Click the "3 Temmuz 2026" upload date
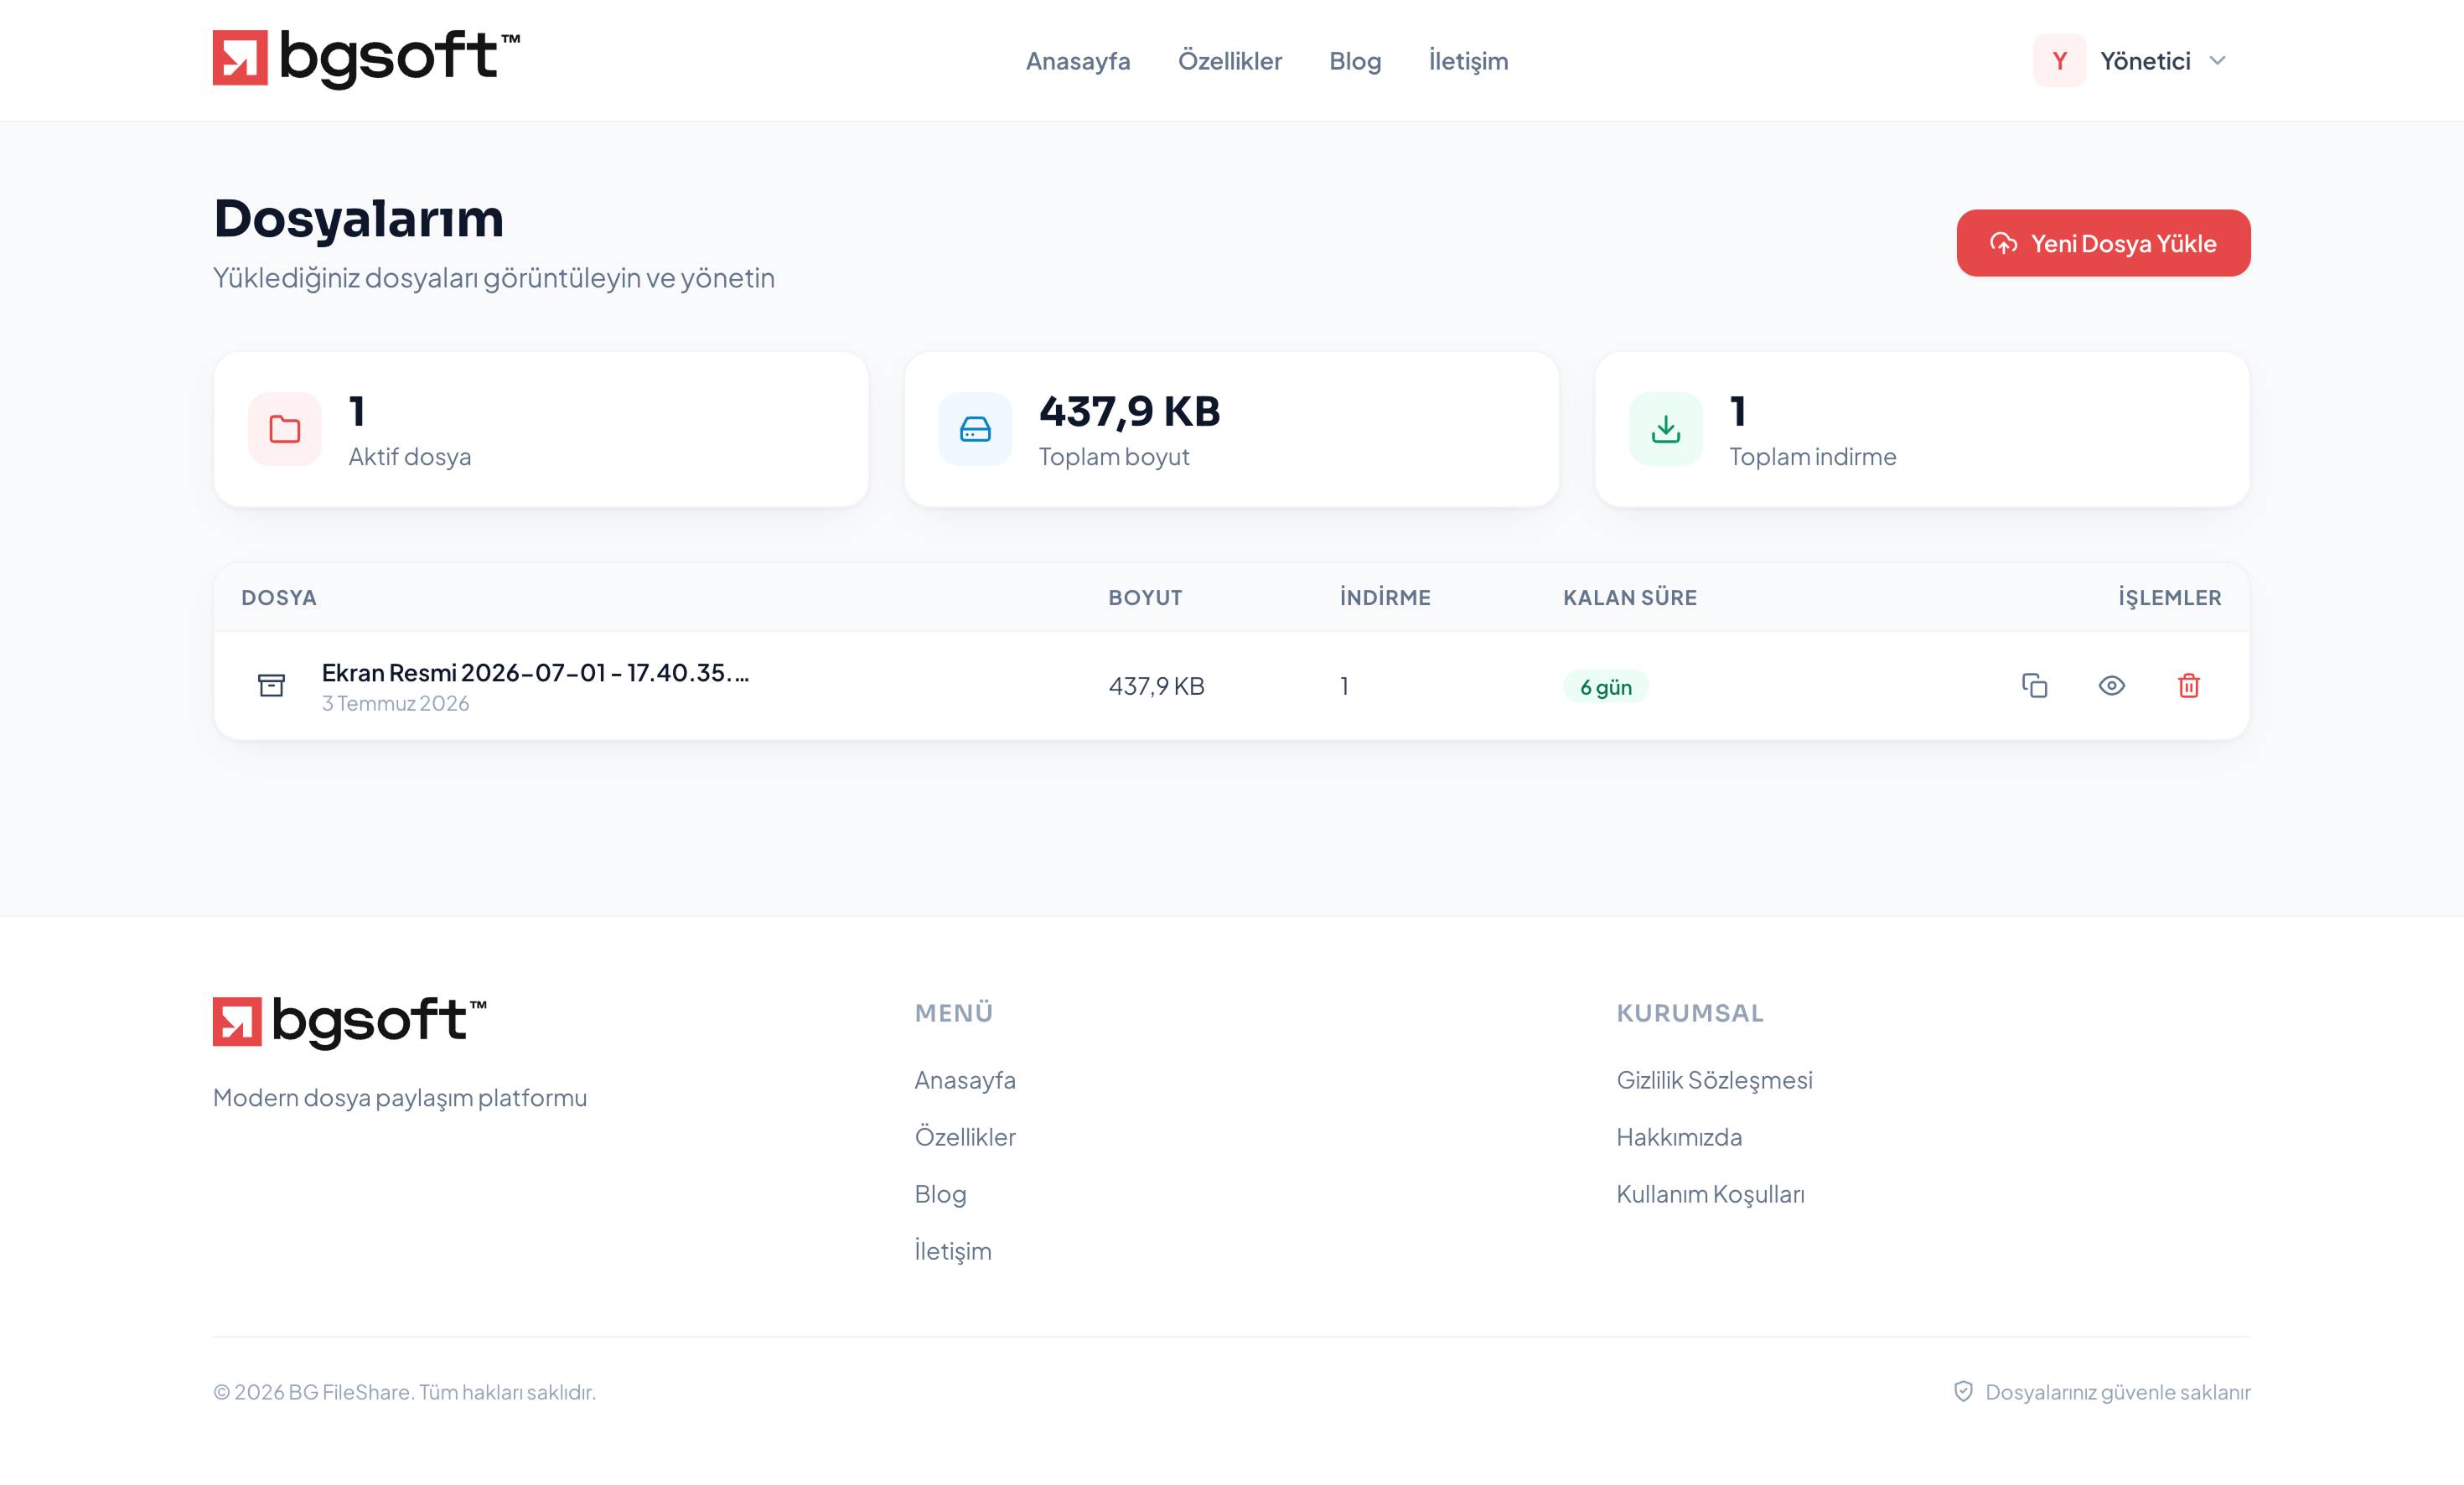This screenshot has height=1485, width=2464. point(395,704)
